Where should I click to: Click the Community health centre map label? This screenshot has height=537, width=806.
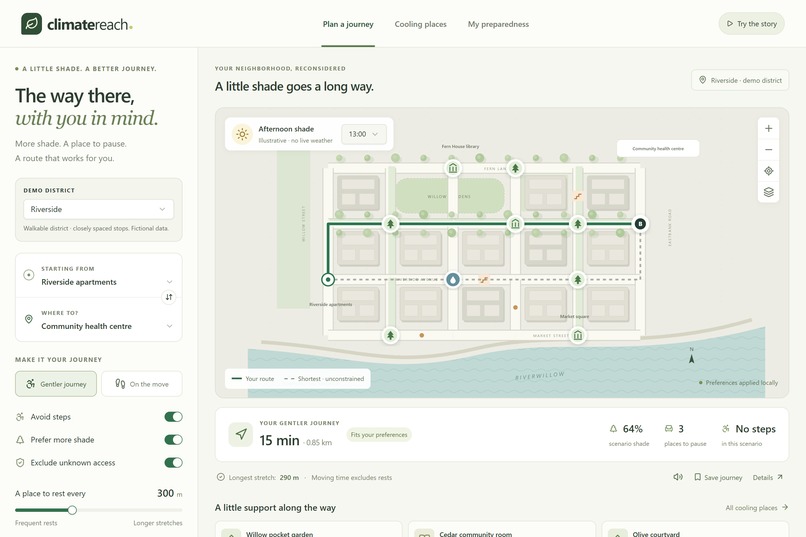pos(658,149)
